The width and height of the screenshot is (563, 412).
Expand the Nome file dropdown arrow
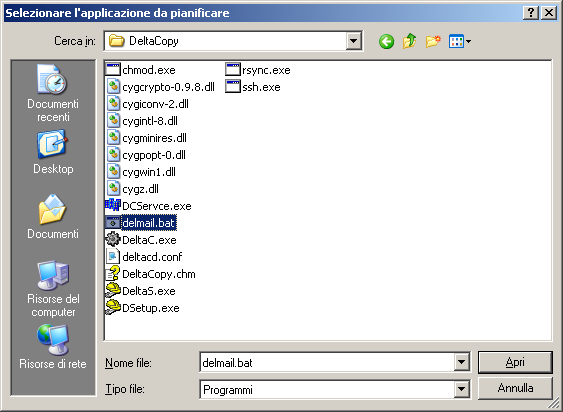point(461,362)
